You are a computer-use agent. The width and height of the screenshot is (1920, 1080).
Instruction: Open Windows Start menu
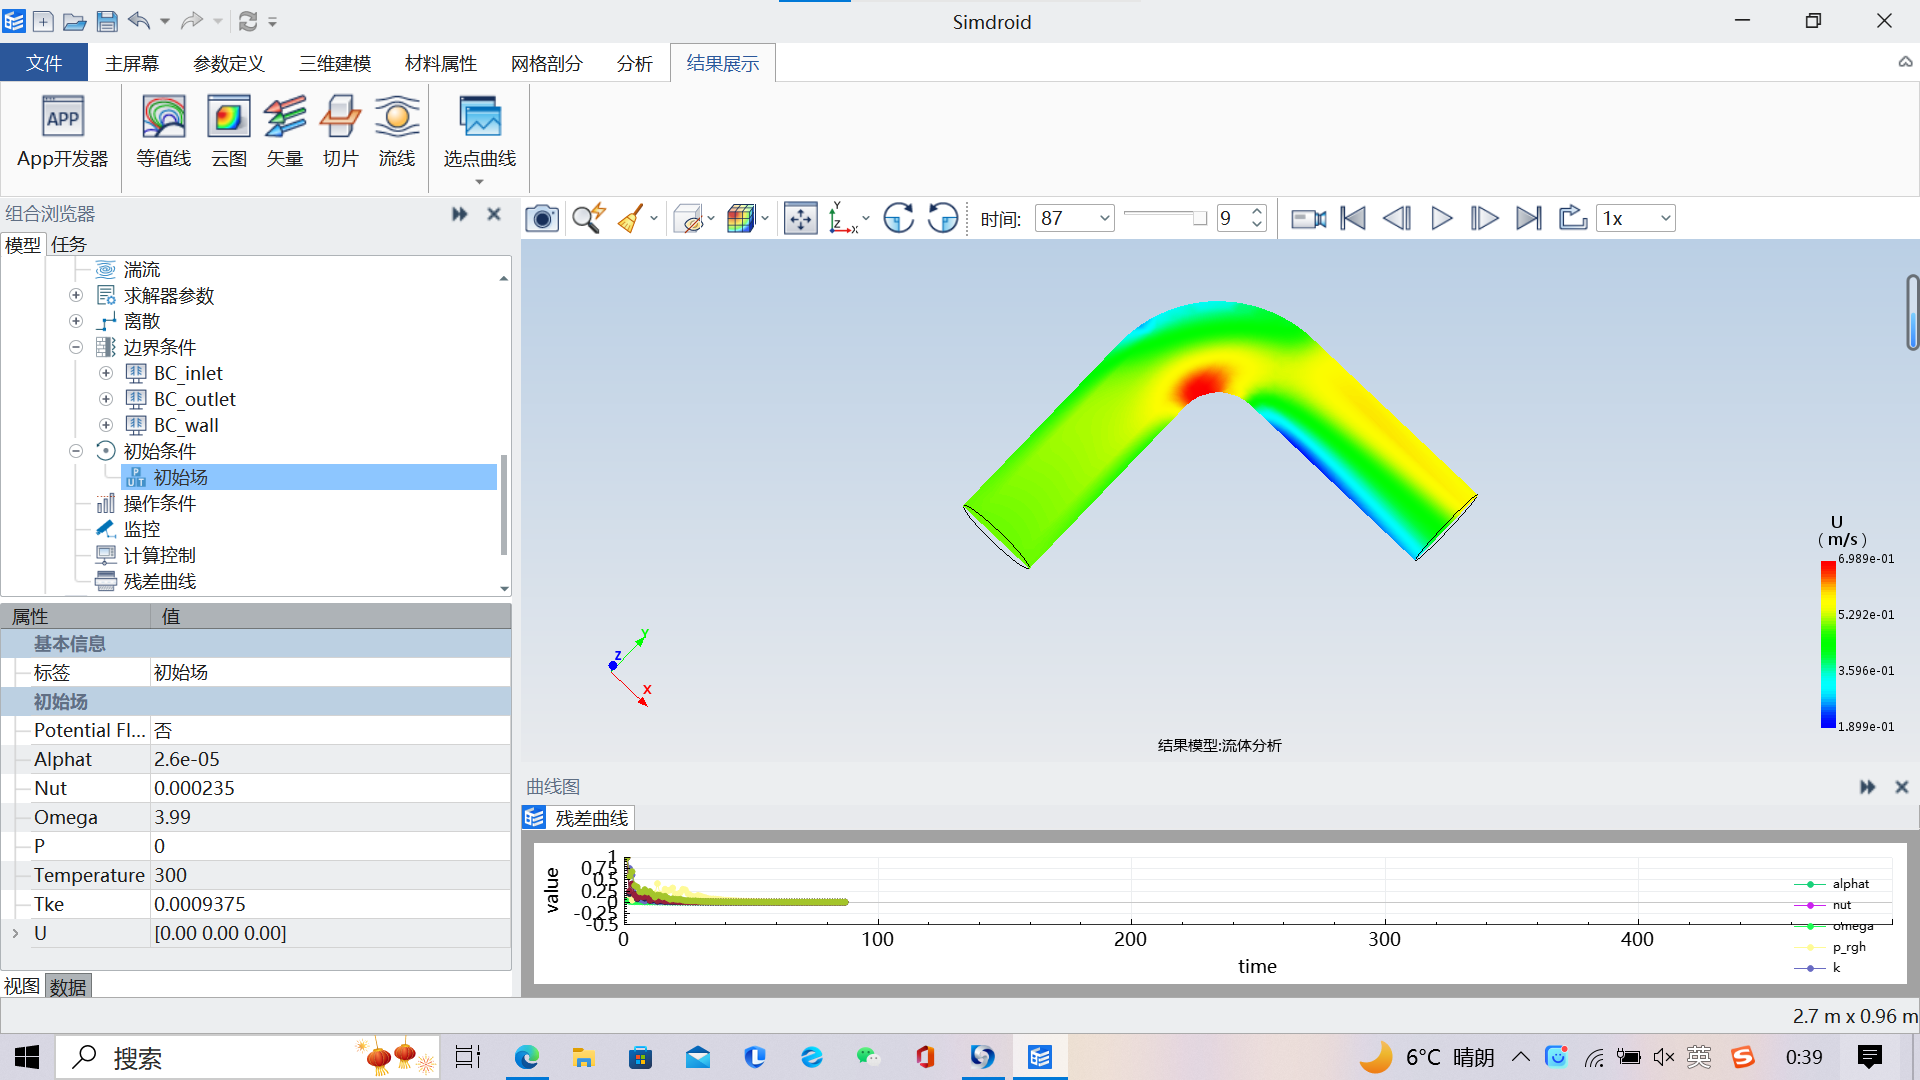point(27,1057)
